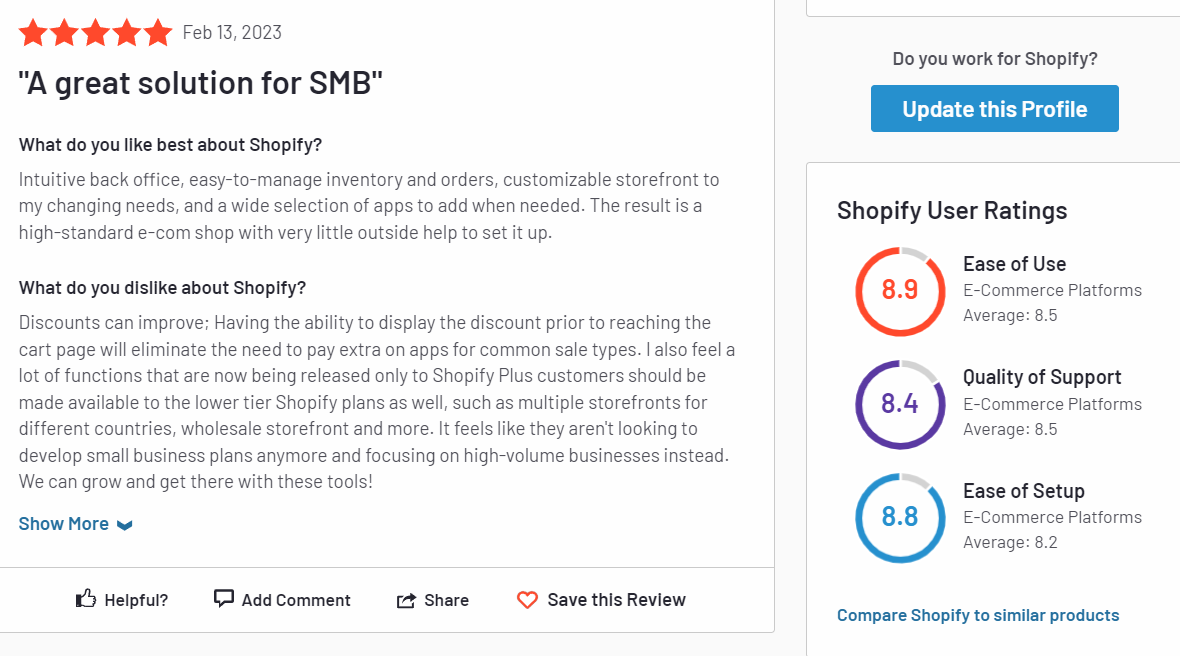This screenshot has width=1180, height=656.
Task: Click the speech bubble comment icon
Action: point(224,599)
